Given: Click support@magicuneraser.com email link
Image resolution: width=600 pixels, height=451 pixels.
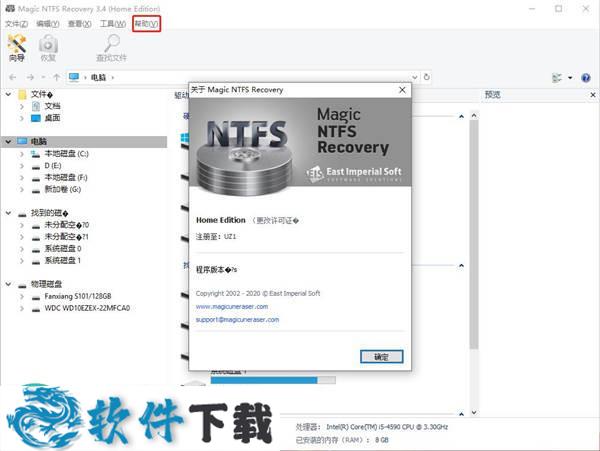Looking at the screenshot, I should pyautogui.click(x=237, y=319).
